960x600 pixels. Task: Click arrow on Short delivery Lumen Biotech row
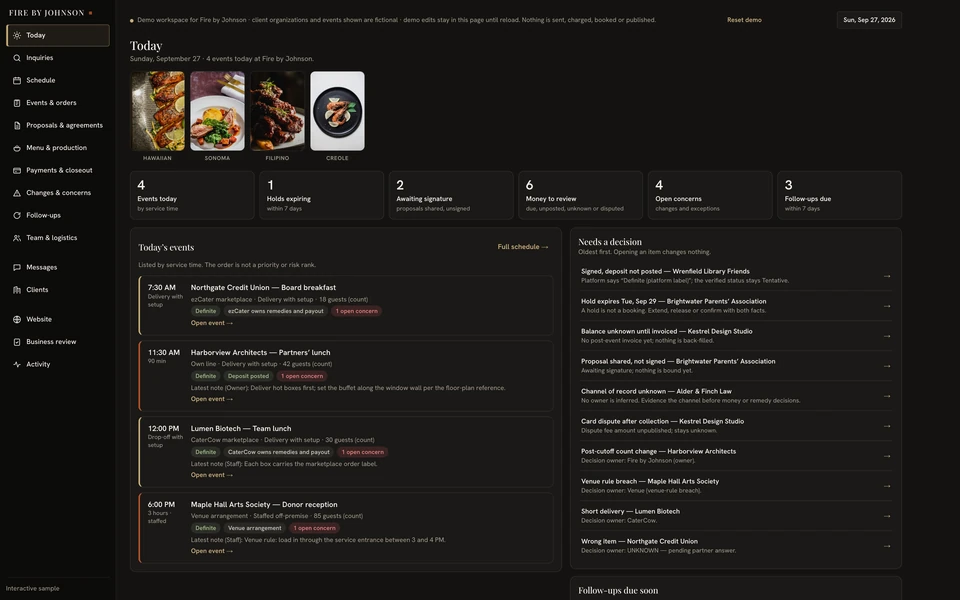coord(887,516)
